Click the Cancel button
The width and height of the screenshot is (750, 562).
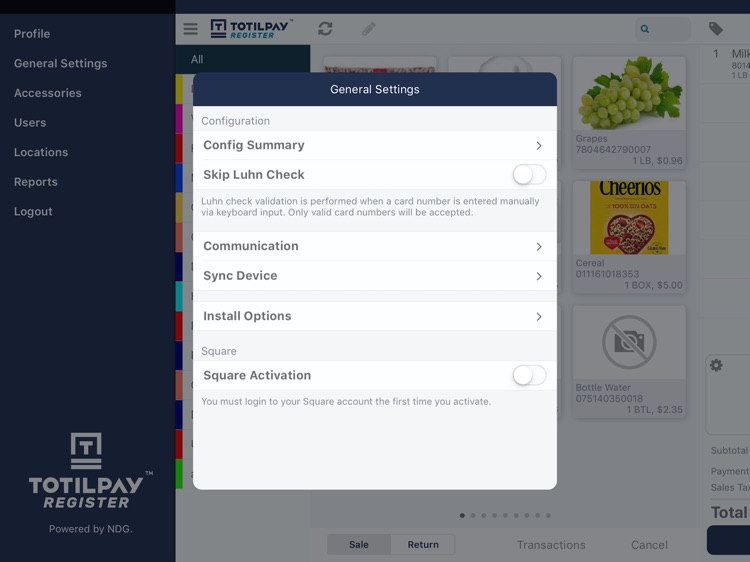[649, 545]
